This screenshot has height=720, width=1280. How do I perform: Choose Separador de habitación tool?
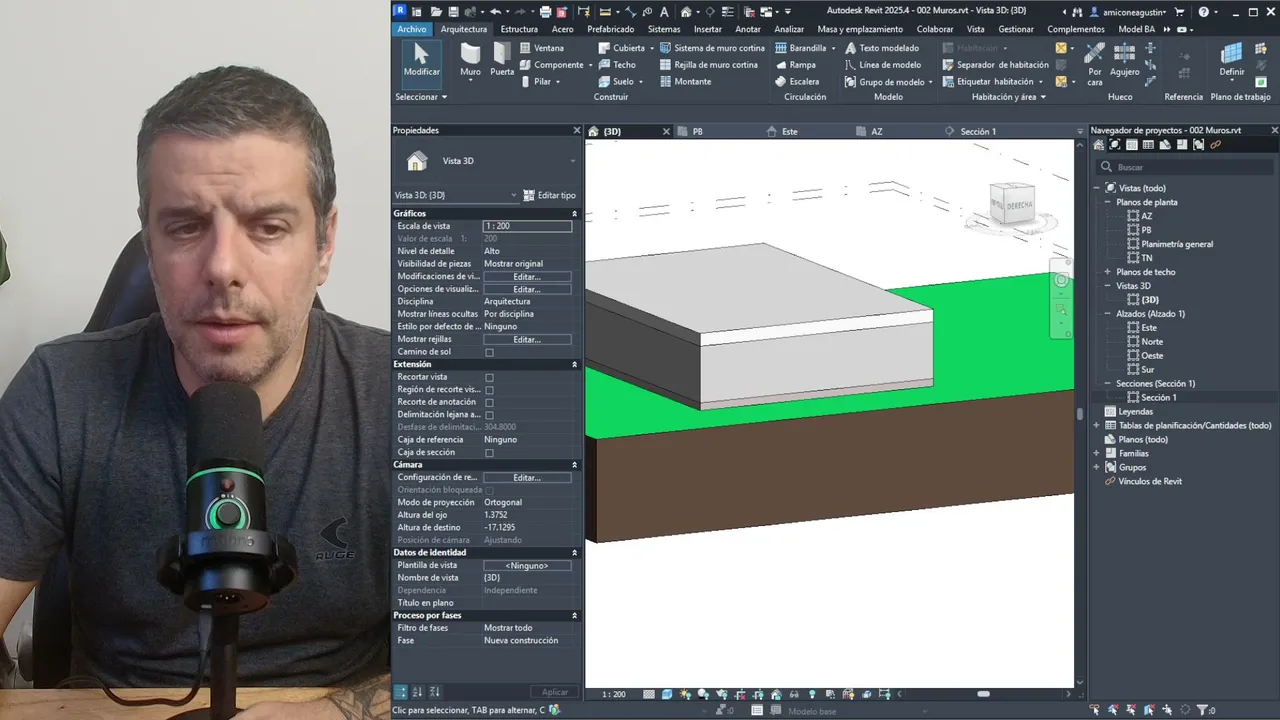pyautogui.click(x=995, y=65)
